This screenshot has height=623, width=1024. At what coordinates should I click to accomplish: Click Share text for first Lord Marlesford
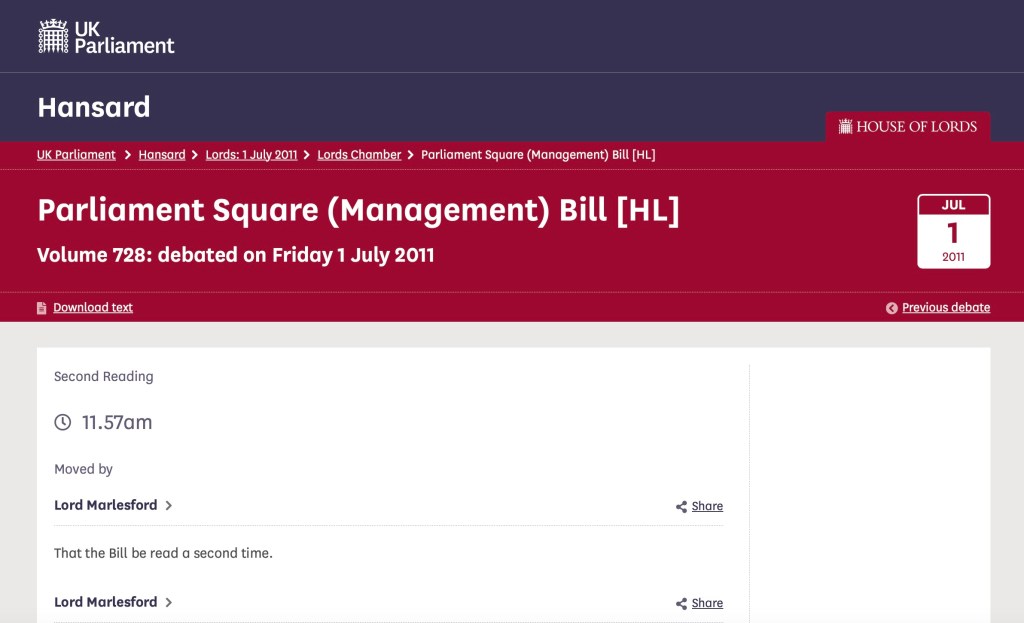(x=707, y=507)
